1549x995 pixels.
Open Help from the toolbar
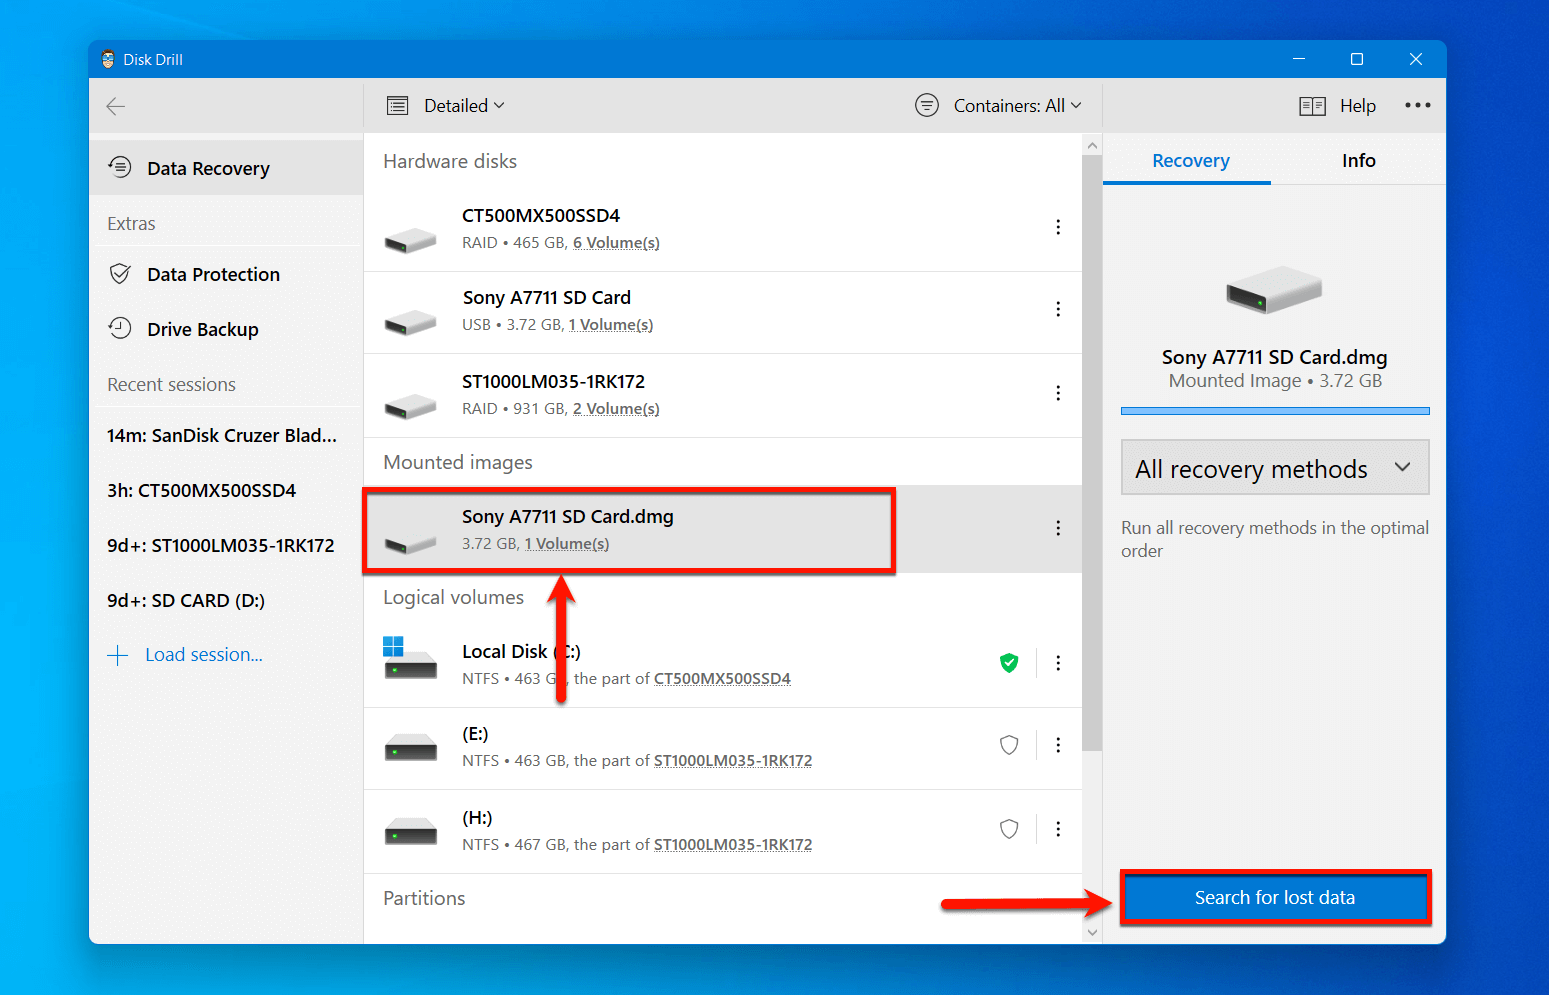[x=1358, y=106]
